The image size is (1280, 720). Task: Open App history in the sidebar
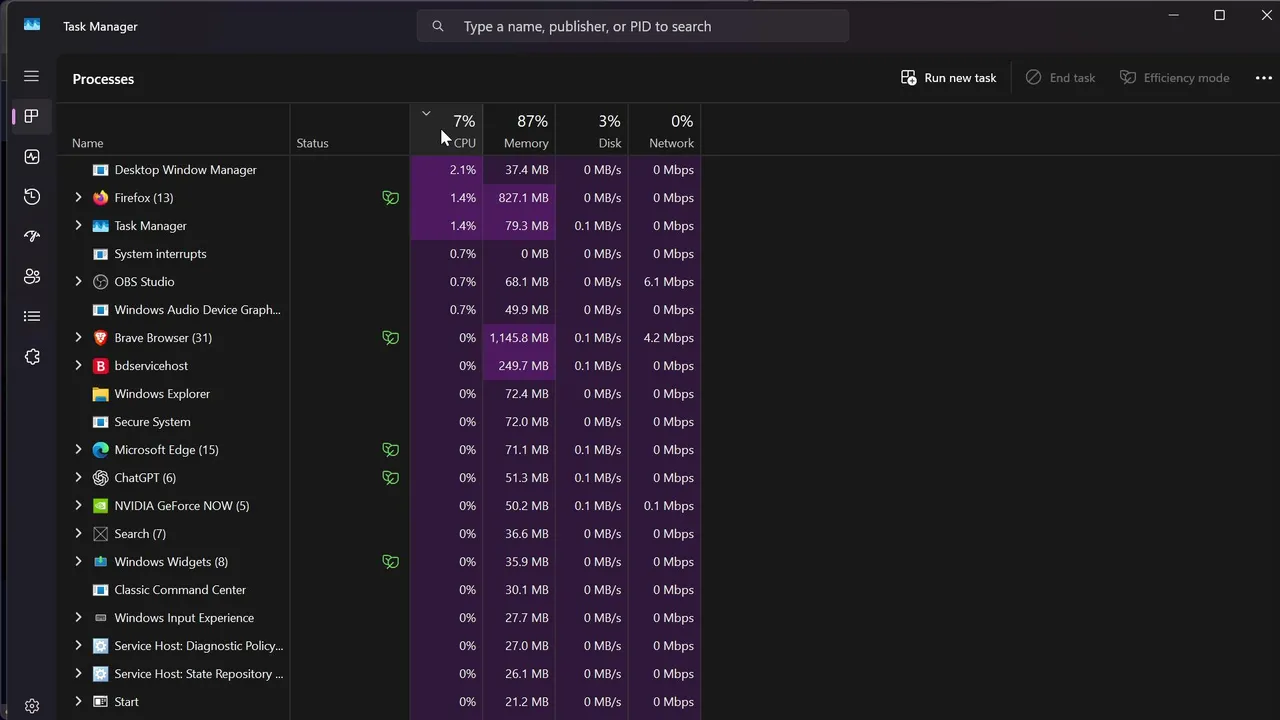[32, 196]
